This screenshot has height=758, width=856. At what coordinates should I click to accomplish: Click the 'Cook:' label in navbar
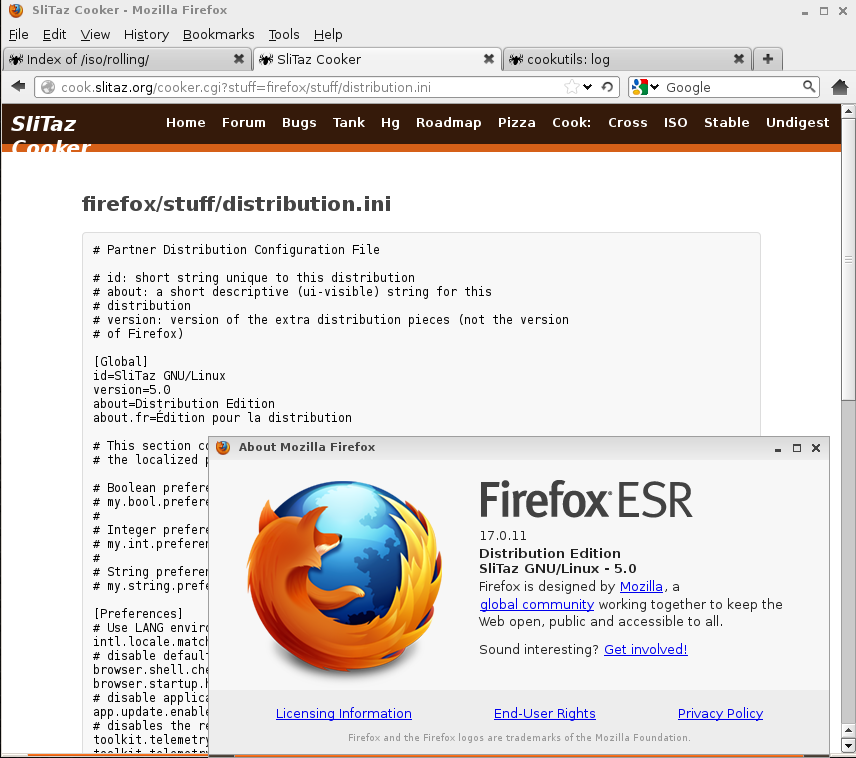[572, 122]
